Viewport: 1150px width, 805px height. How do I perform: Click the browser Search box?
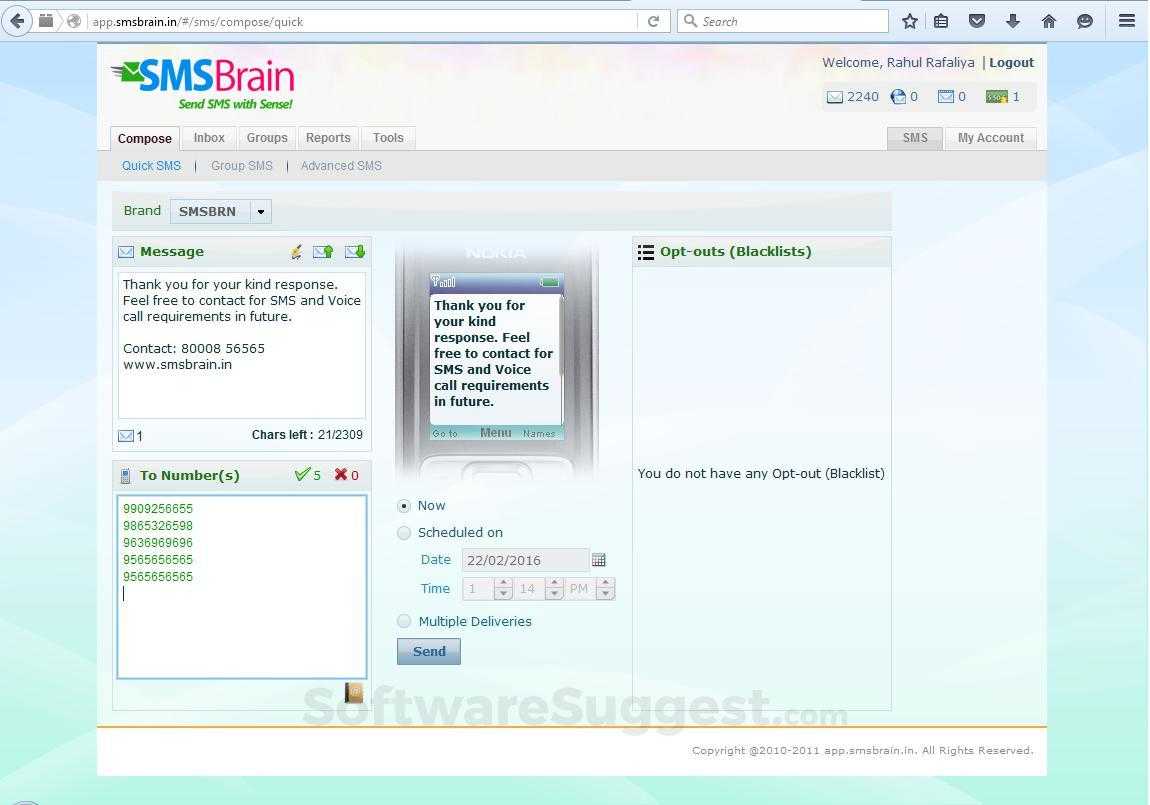pyautogui.click(x=783, y=21)
